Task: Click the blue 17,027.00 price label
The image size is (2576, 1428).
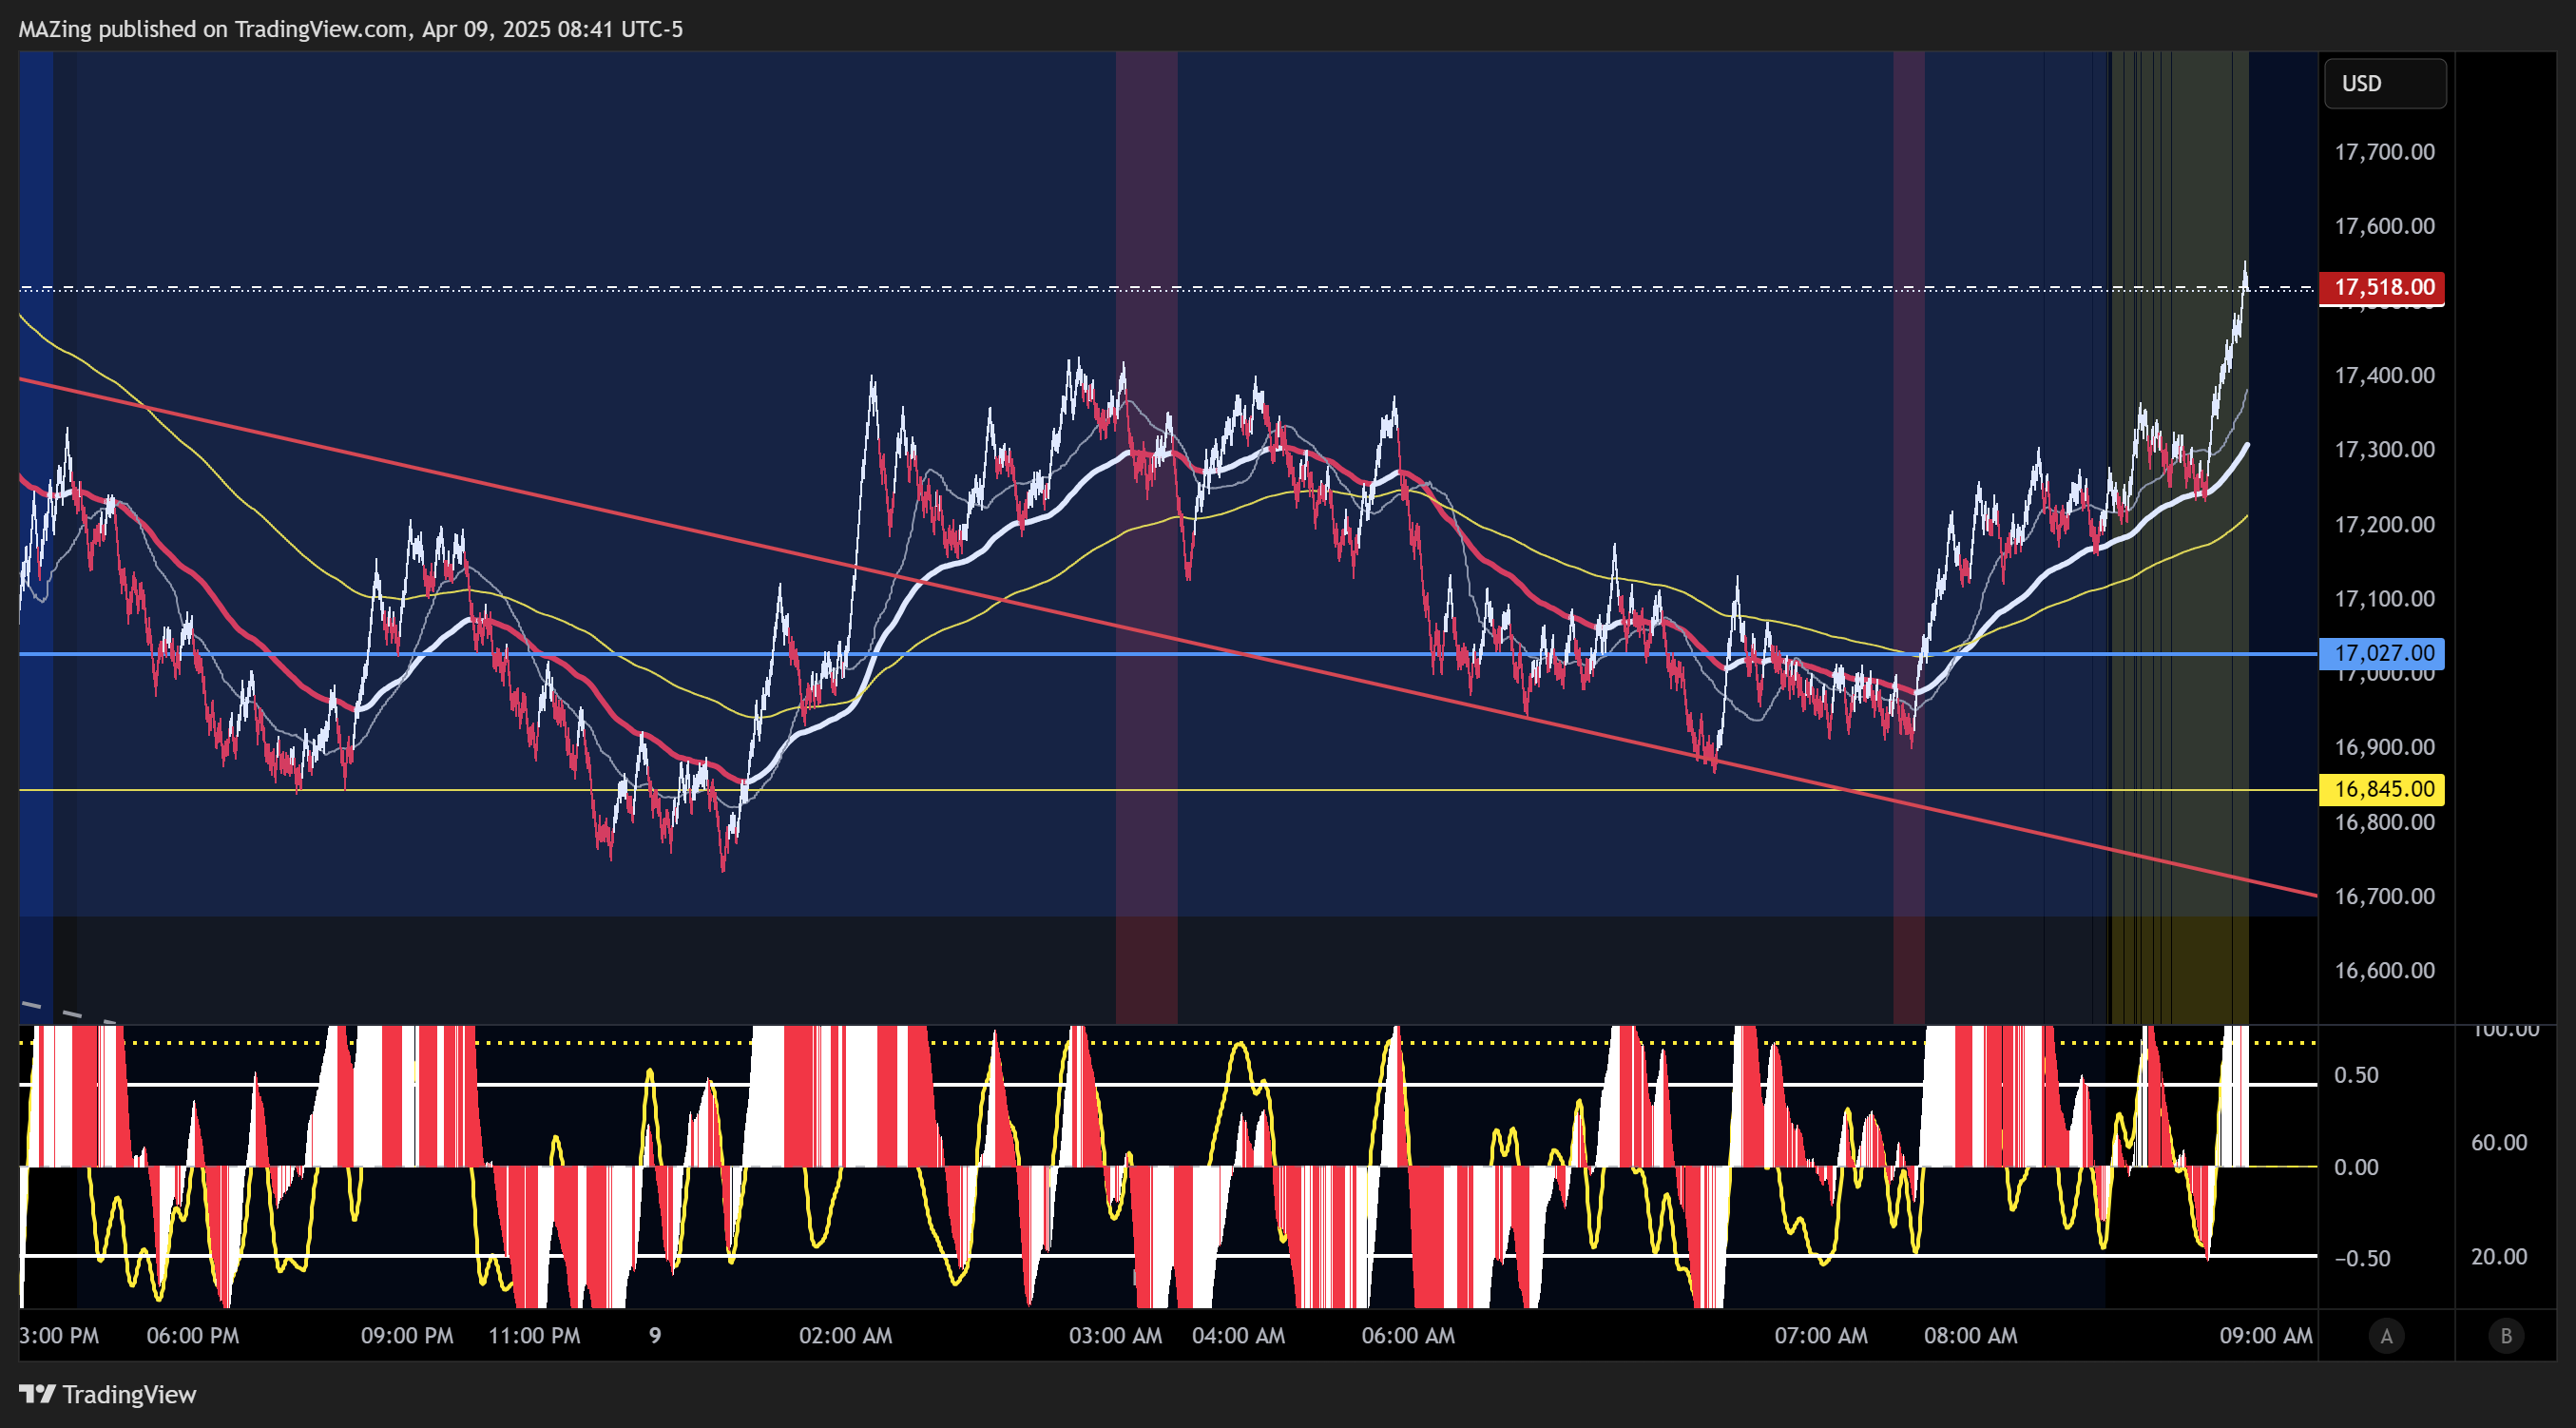Action: point(2382,653)
